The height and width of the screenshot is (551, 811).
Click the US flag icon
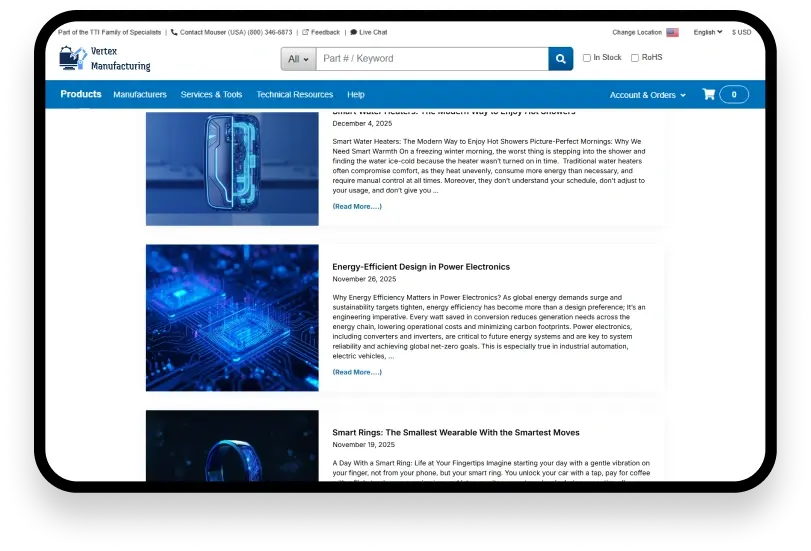672,33
